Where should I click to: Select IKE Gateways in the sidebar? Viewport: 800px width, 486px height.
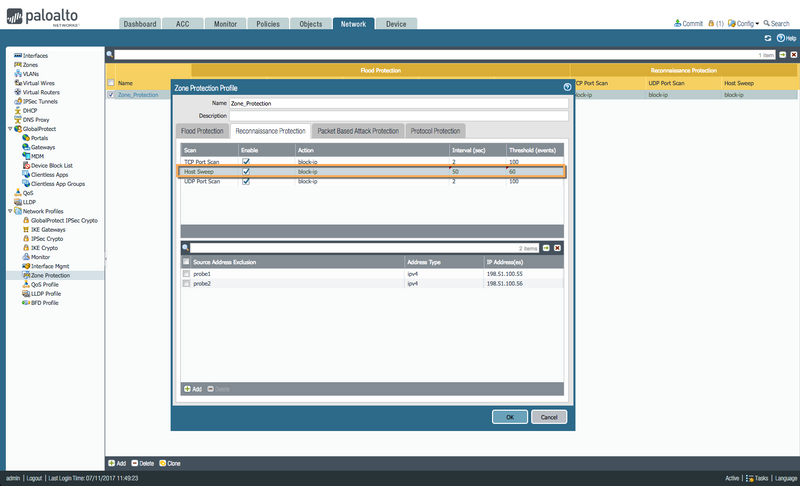click(48, 229)
